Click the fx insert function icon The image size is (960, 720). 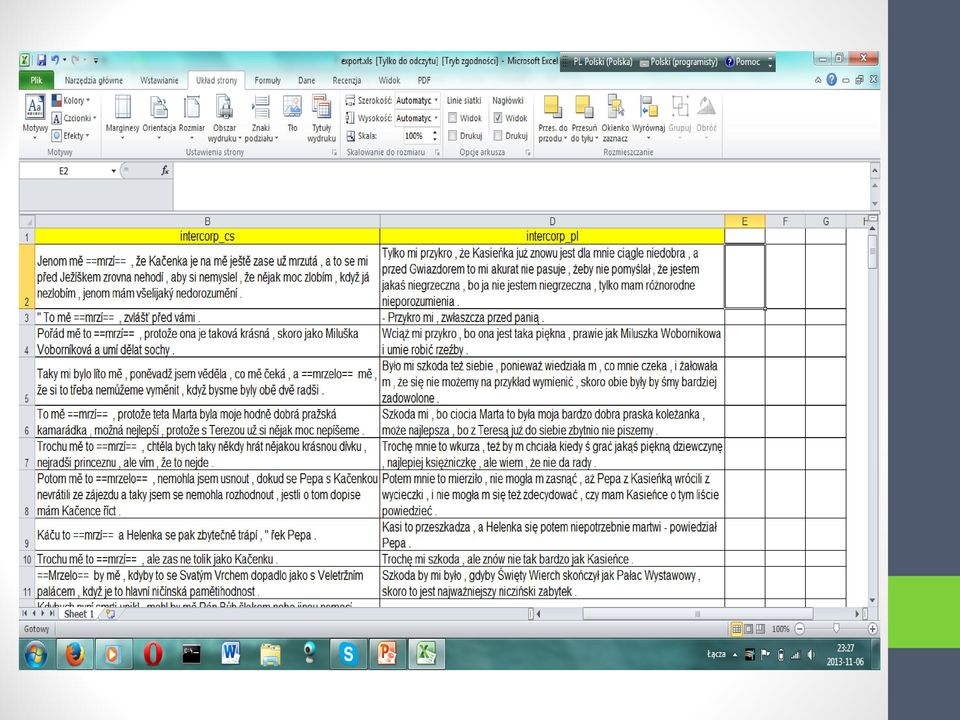point(165,171)
